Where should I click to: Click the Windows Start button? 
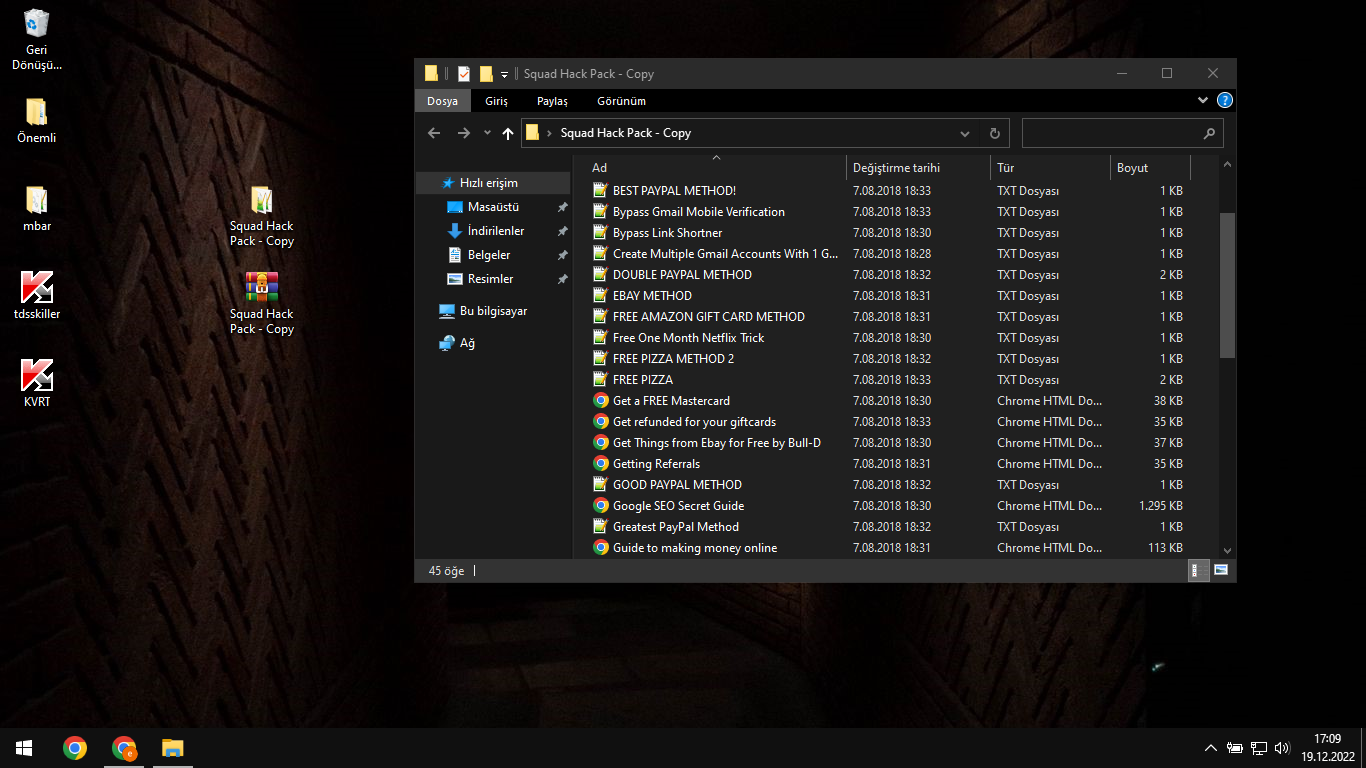tap(24, 748)
